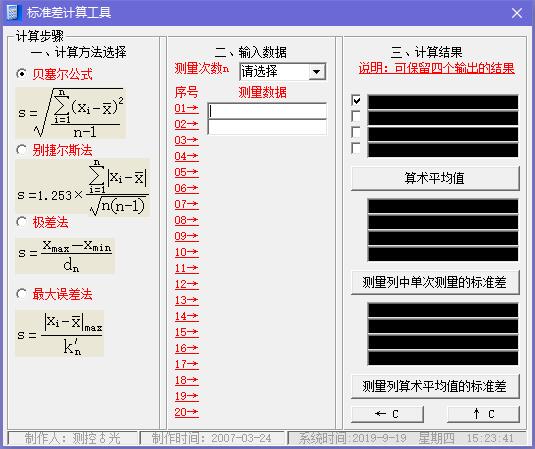Click sequence label 03→
Viewport: 535px width, 449px height.
[186, 140]
